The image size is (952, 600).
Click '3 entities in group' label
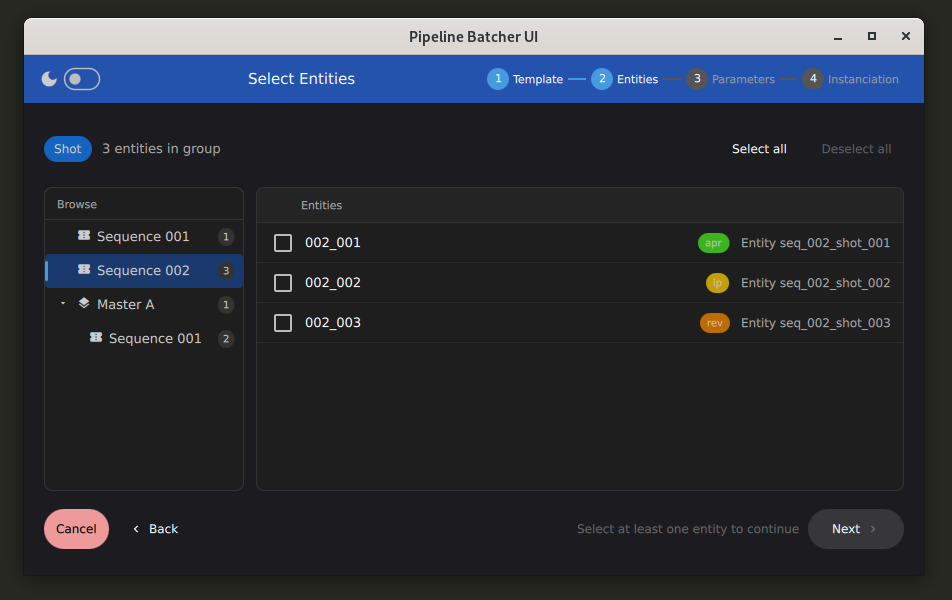pos(161,149)
